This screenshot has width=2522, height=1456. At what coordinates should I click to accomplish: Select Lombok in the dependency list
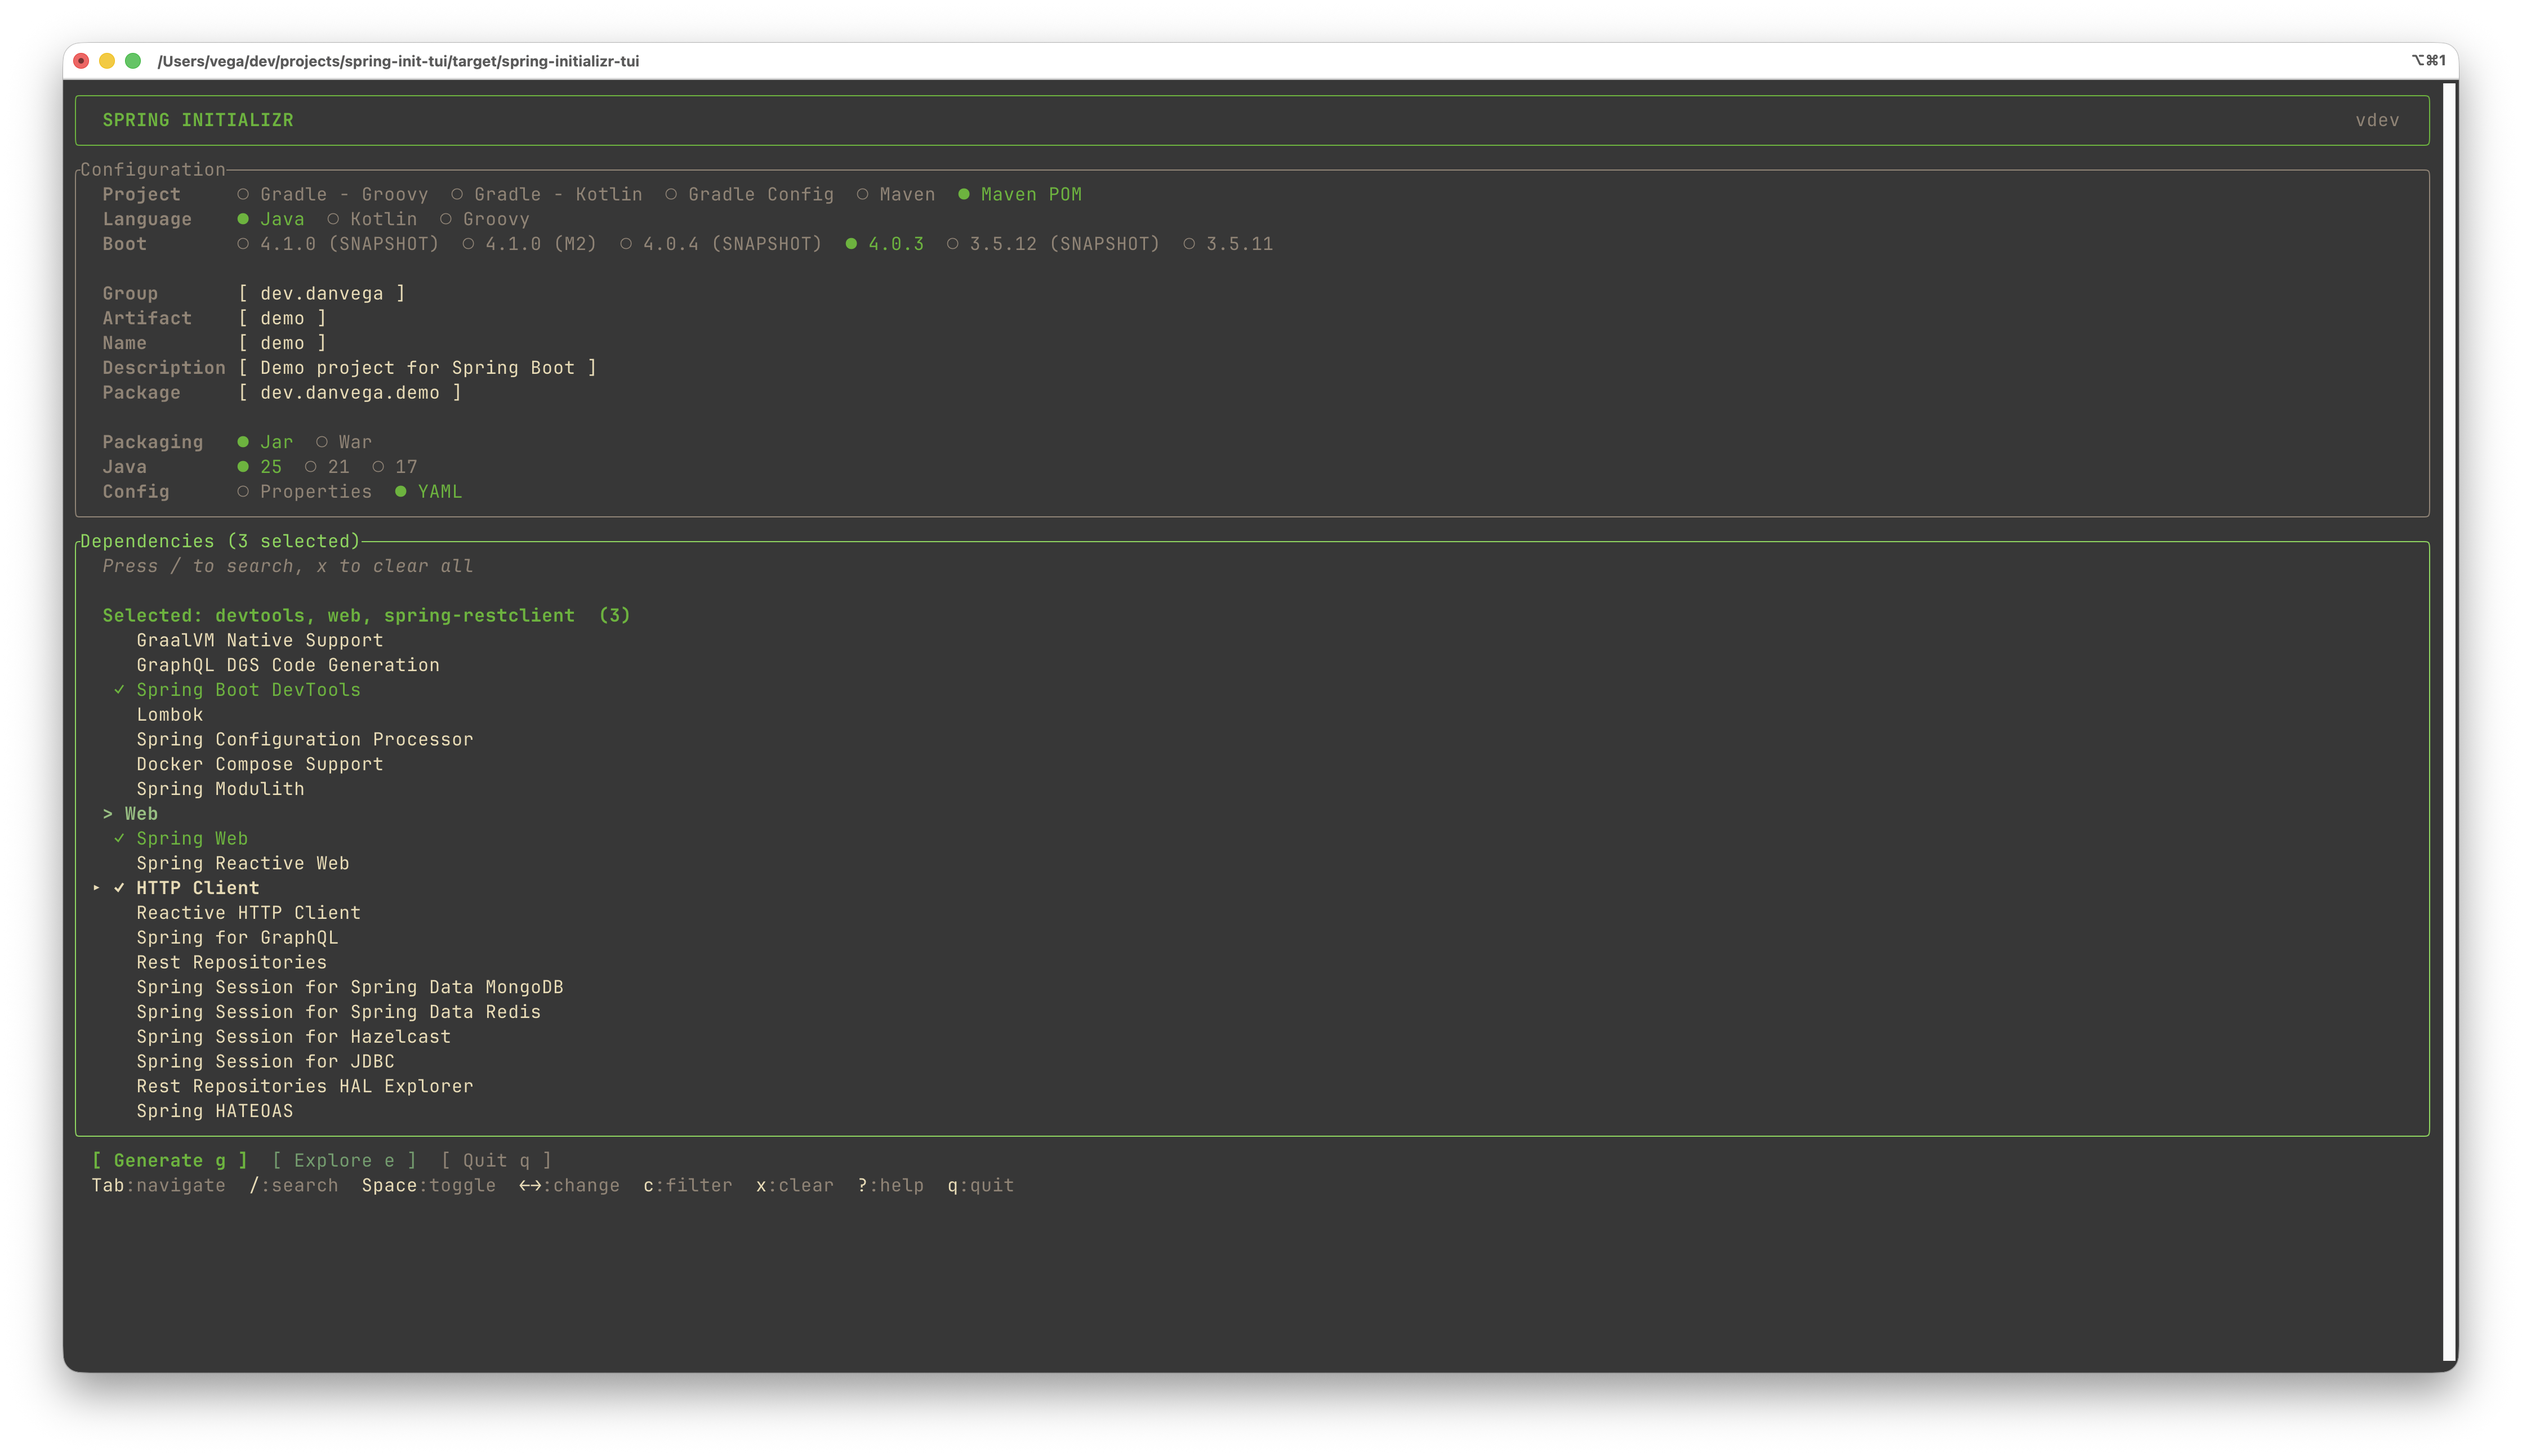pyautogui.click(x=169, y=715)
